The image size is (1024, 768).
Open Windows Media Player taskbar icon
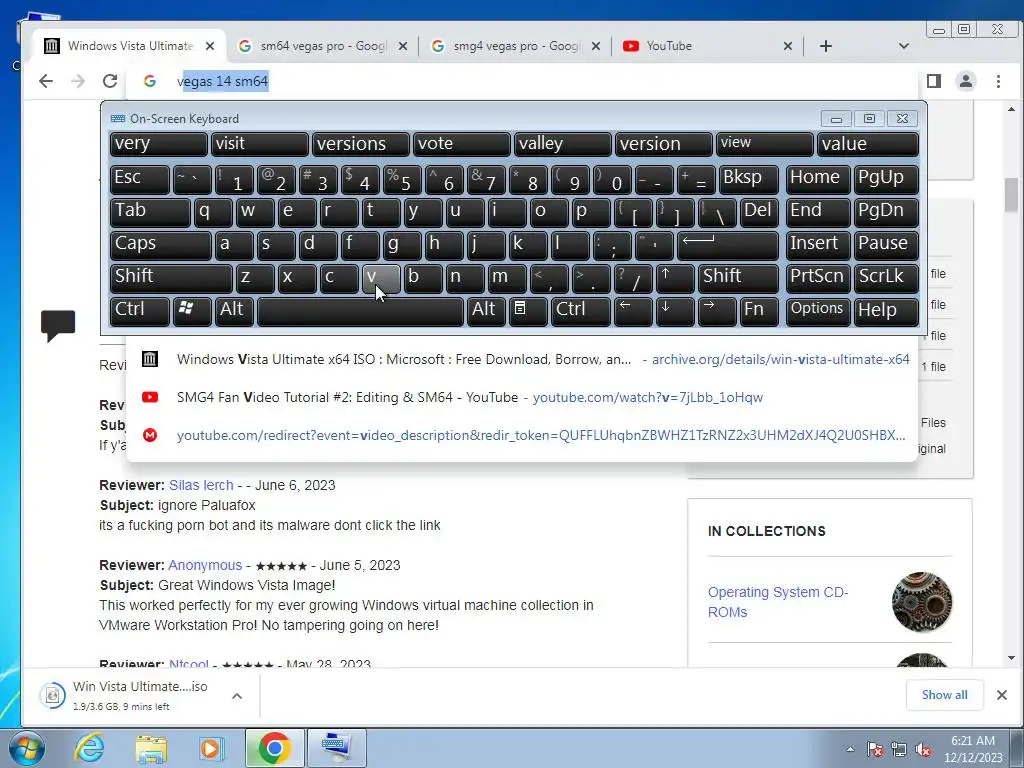pos(211,748)
